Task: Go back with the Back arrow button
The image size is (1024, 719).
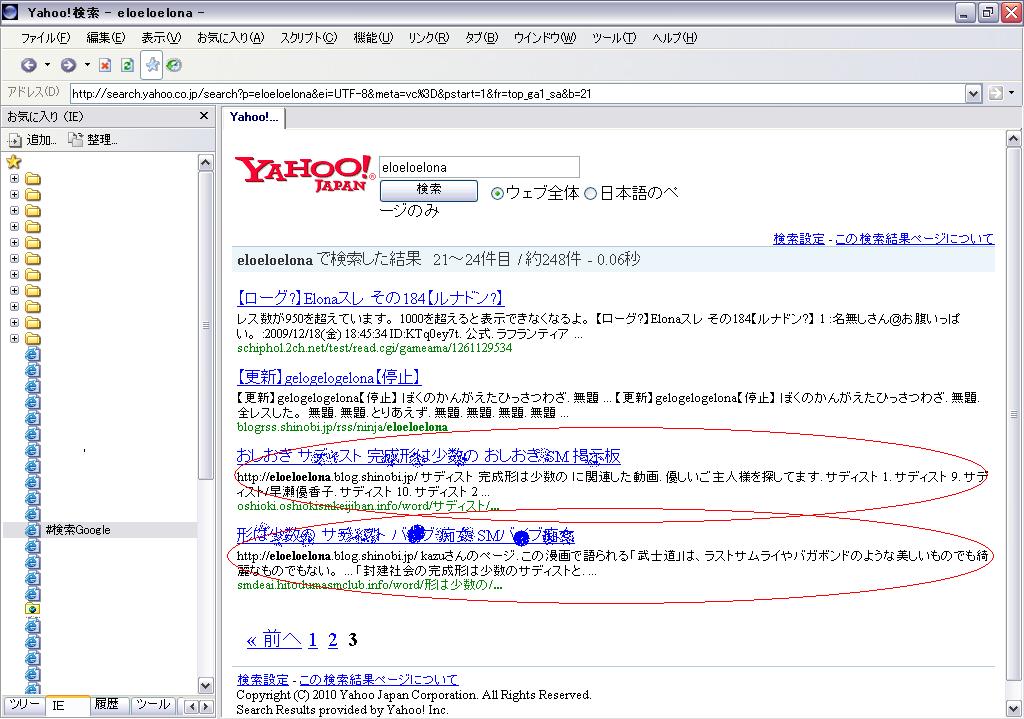Action: point(28,65)
